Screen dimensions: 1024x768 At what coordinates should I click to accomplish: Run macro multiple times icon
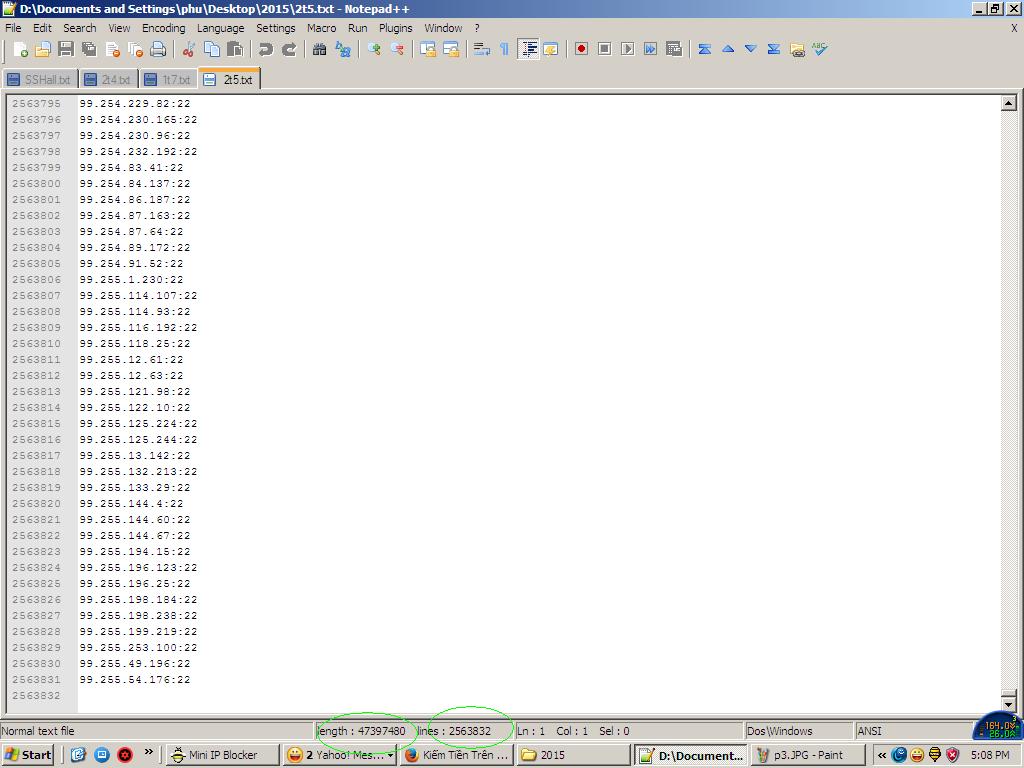coord(650,50)
